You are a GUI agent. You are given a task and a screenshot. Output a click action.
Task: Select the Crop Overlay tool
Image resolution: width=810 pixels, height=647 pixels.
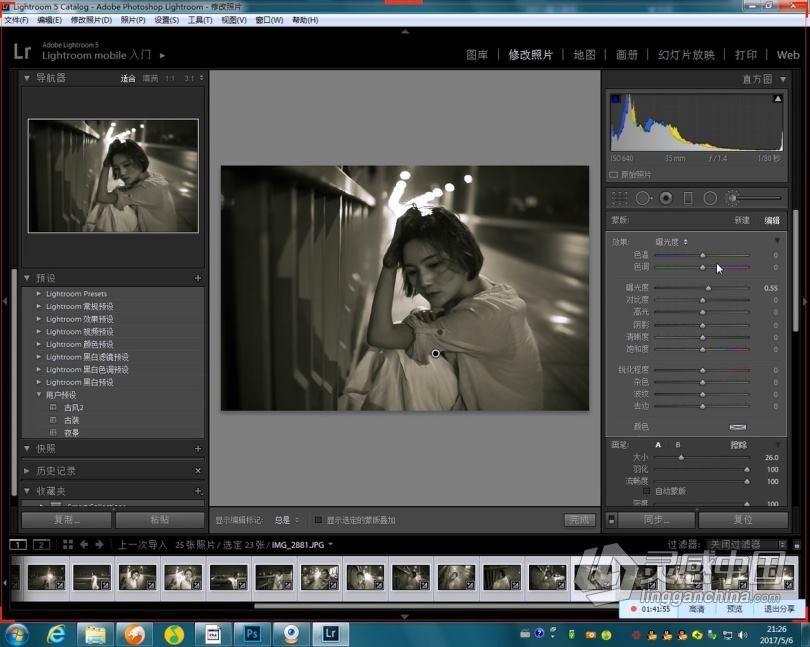click(619, 198)
